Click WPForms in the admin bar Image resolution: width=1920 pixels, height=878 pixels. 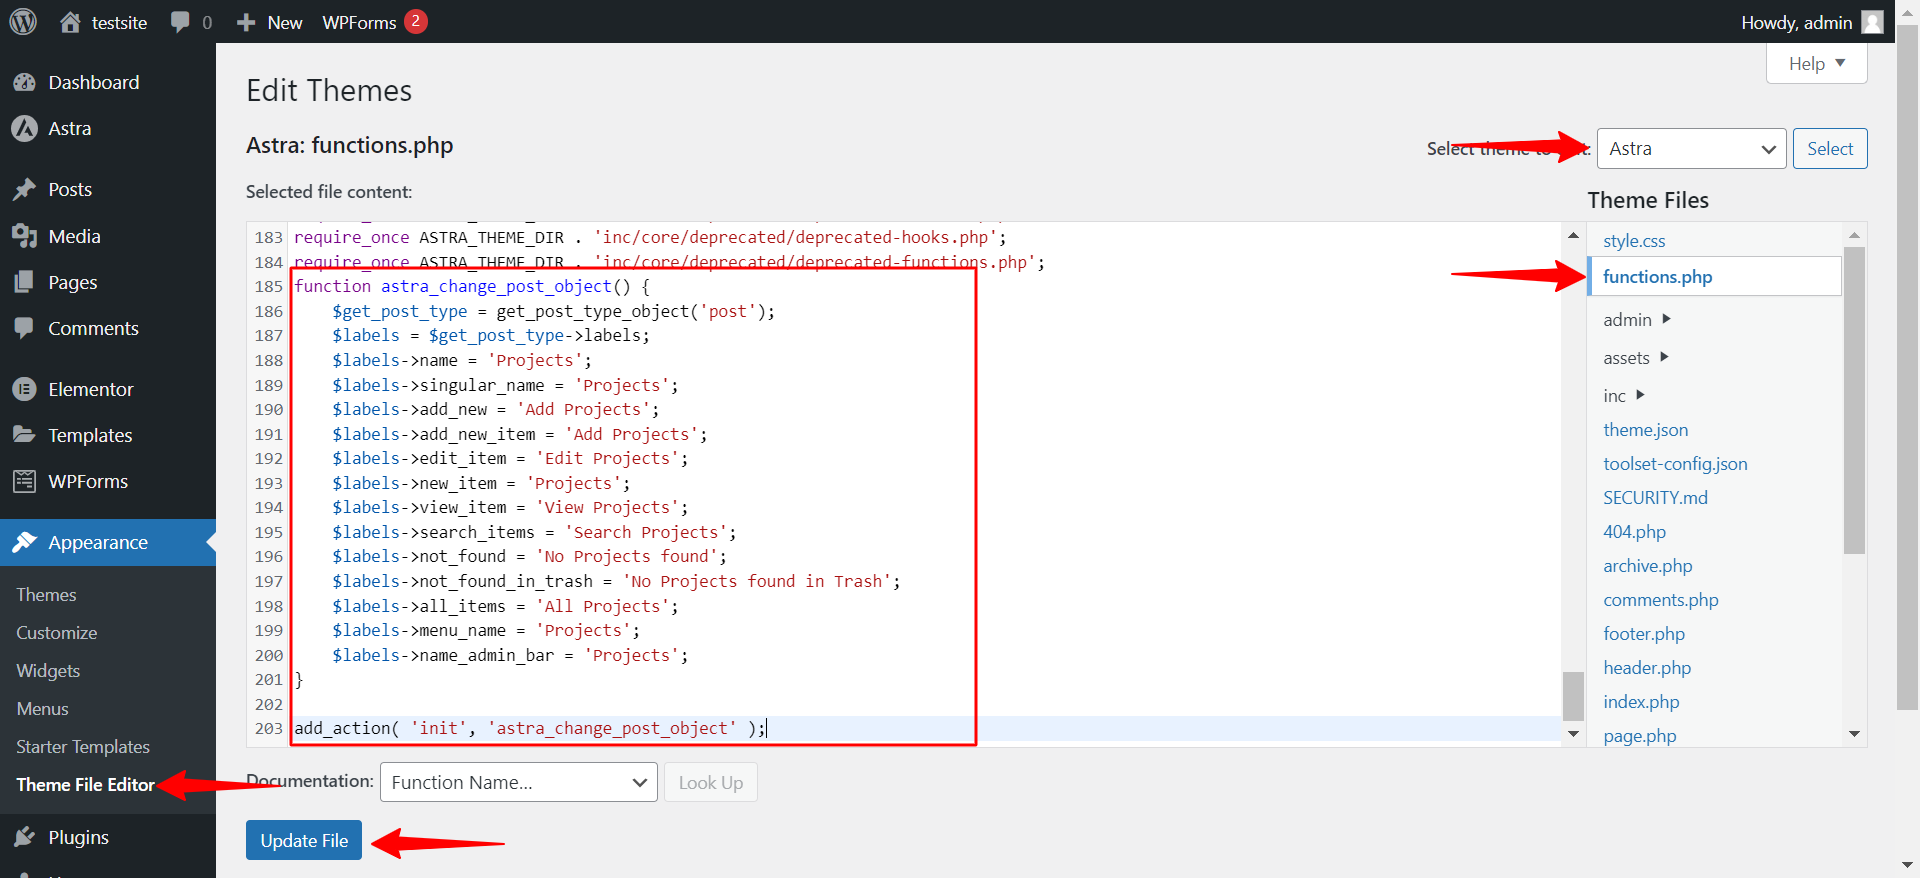[x=359, y=22]
